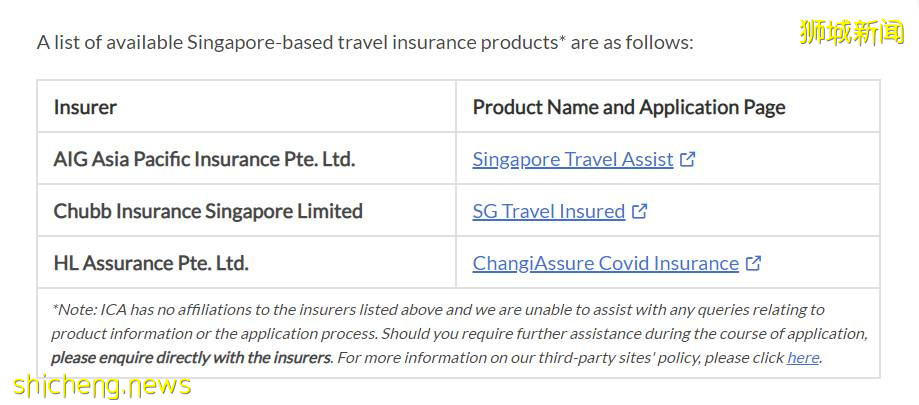Click external-link icon beside Singapore Travel Assist
Screen dimensions: 919x405
(688, 159)
